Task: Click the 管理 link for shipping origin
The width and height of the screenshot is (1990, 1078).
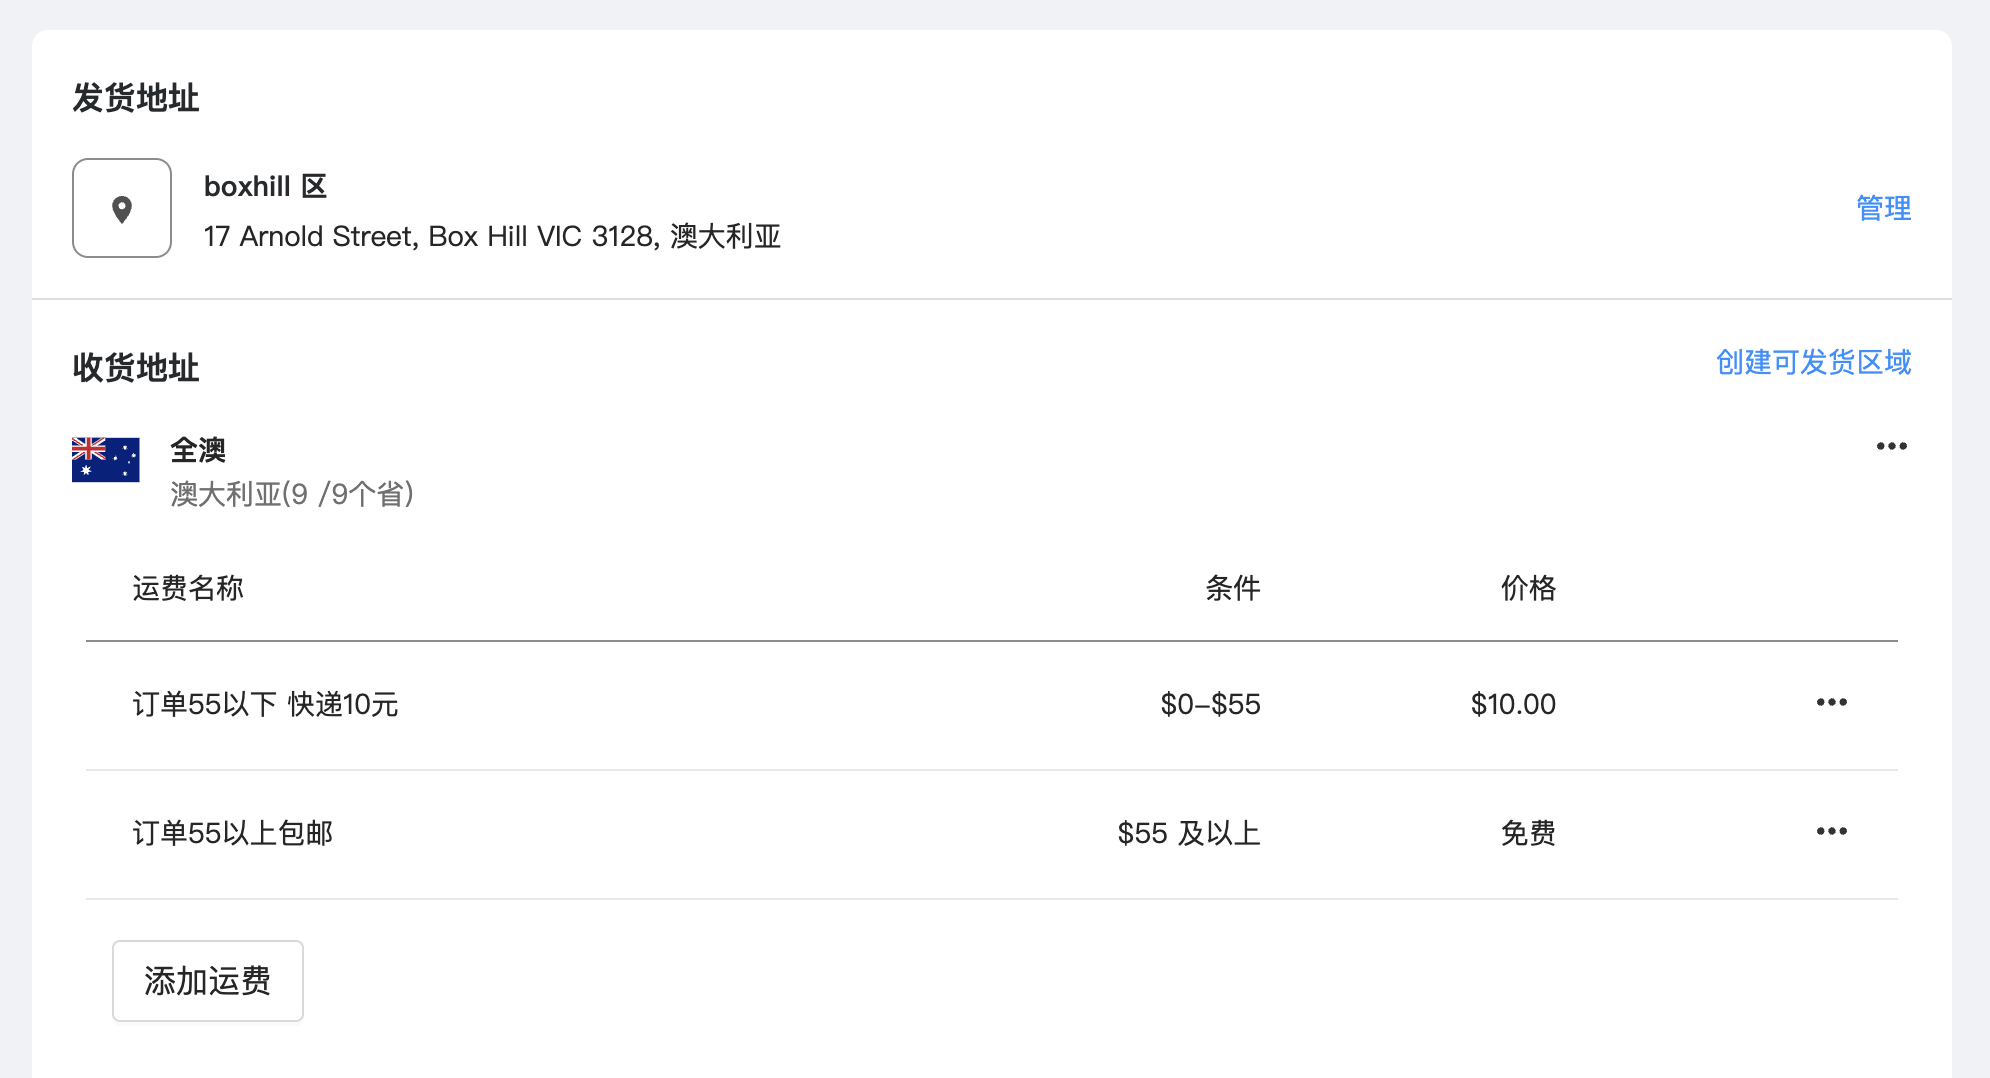Action: pyautogui.click(x=1883, y=208)
